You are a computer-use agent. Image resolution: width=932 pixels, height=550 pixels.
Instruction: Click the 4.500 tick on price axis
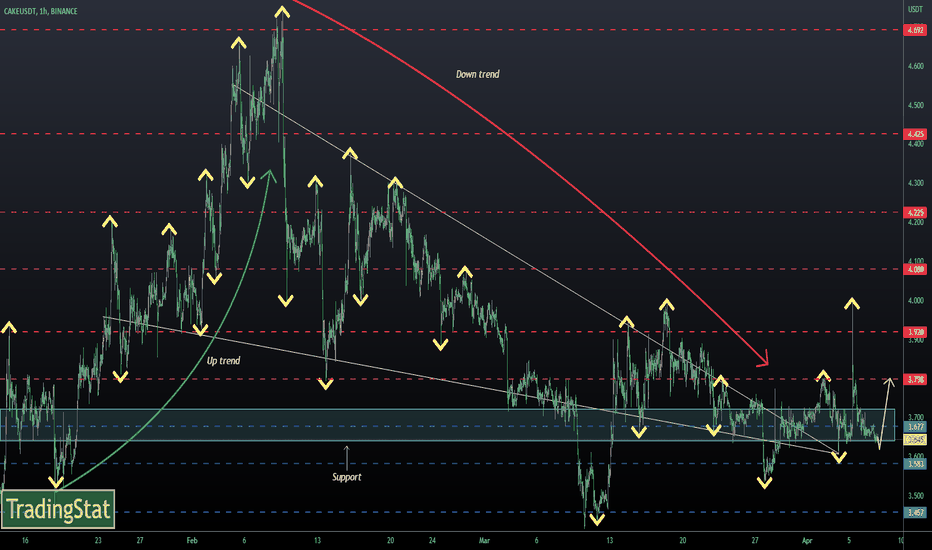[915, 105]
